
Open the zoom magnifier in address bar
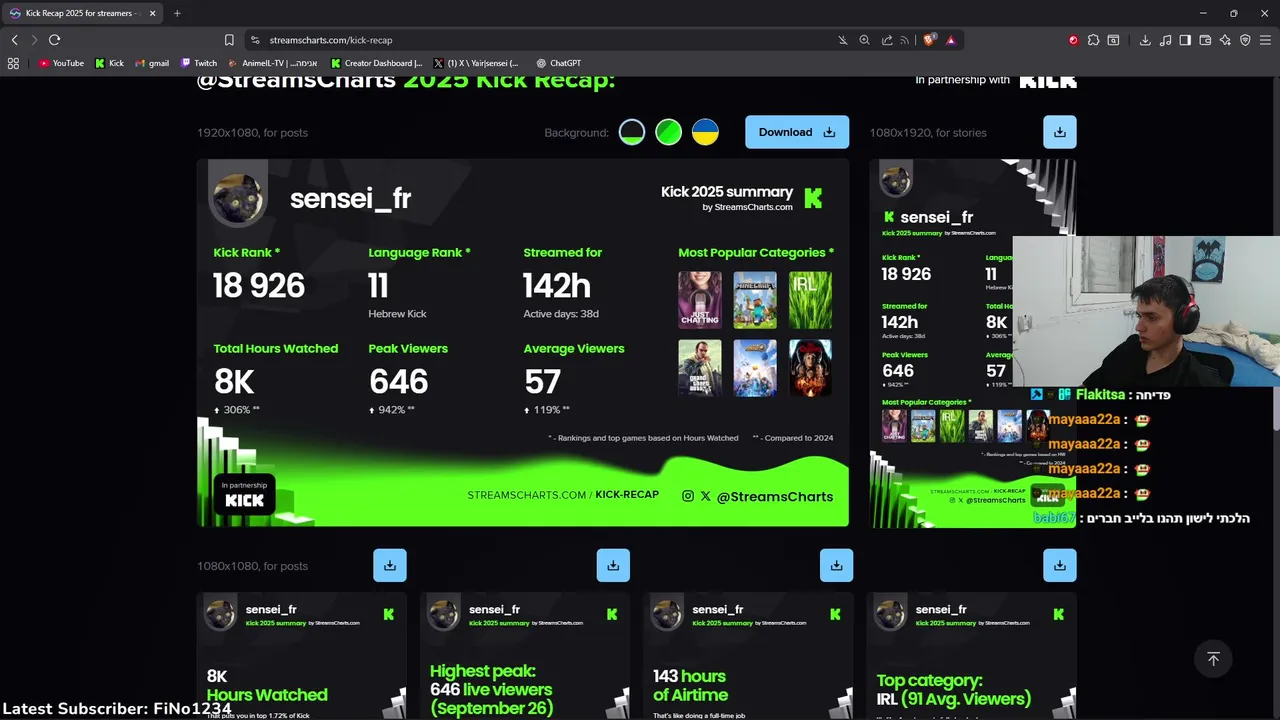pyautogui.click(x=864, y=40)
